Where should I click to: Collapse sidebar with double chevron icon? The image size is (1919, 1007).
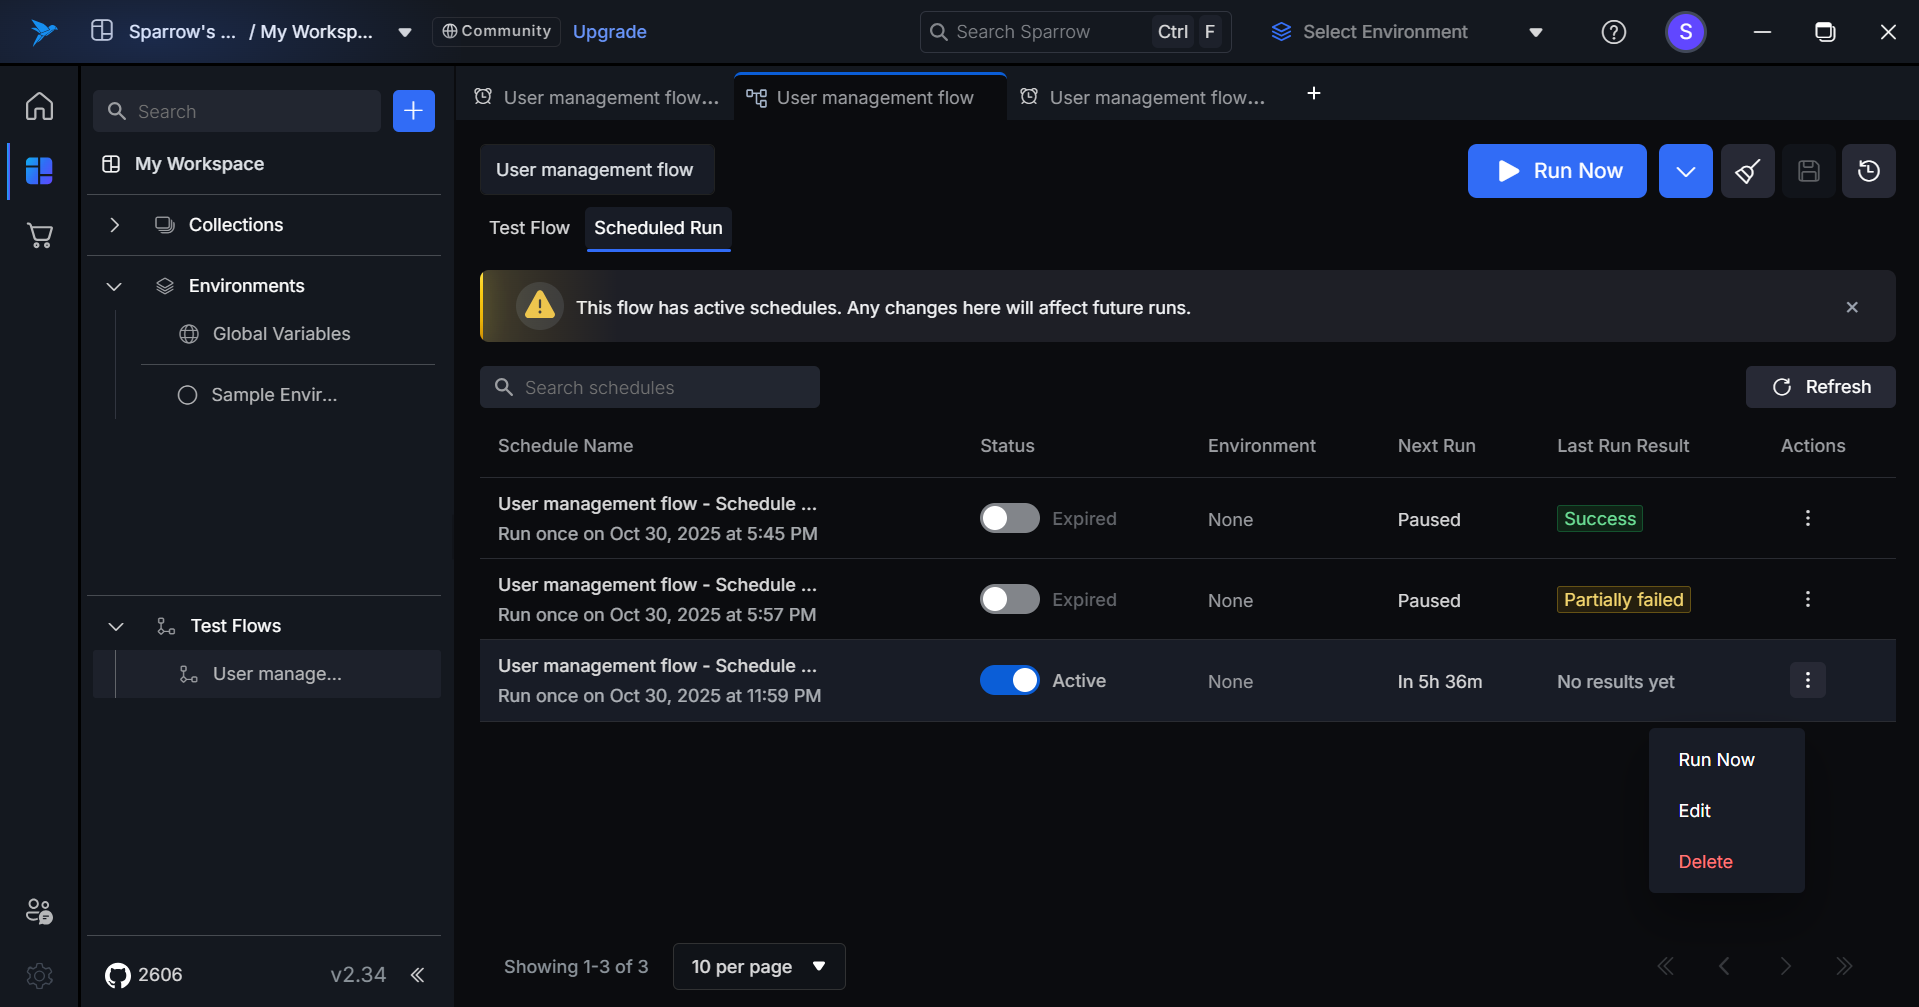pos(417,975)
